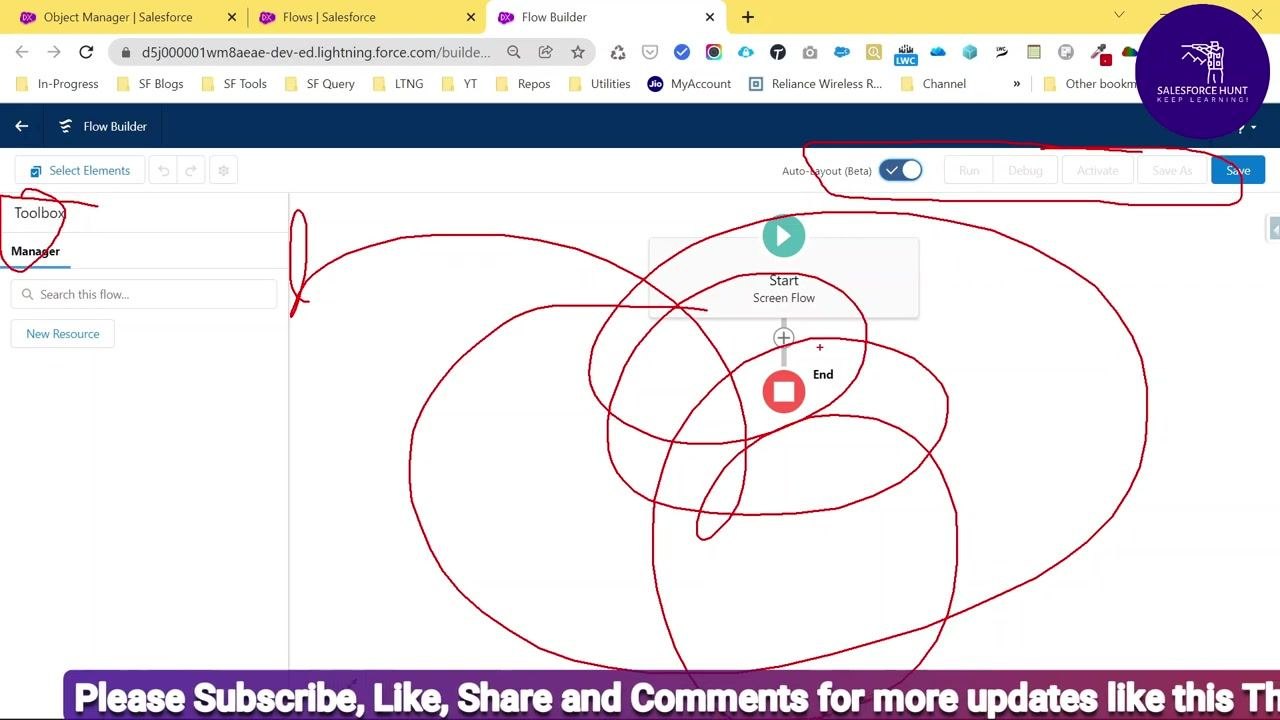
Task: Open the MyAccount bookmark
Action: point(689,84)
